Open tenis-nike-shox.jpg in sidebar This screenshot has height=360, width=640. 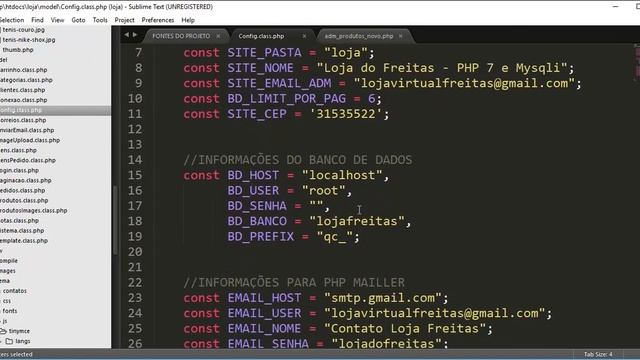[x=29, y=40]
